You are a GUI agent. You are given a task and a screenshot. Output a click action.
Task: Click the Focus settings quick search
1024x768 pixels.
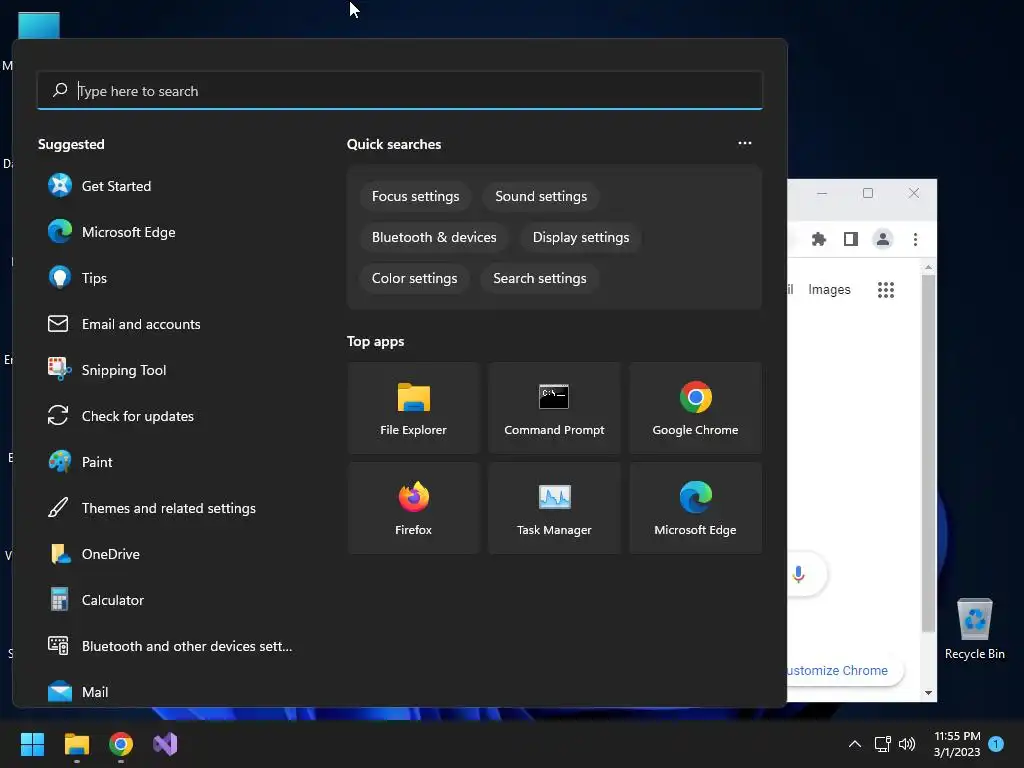(x=415, y=197)
